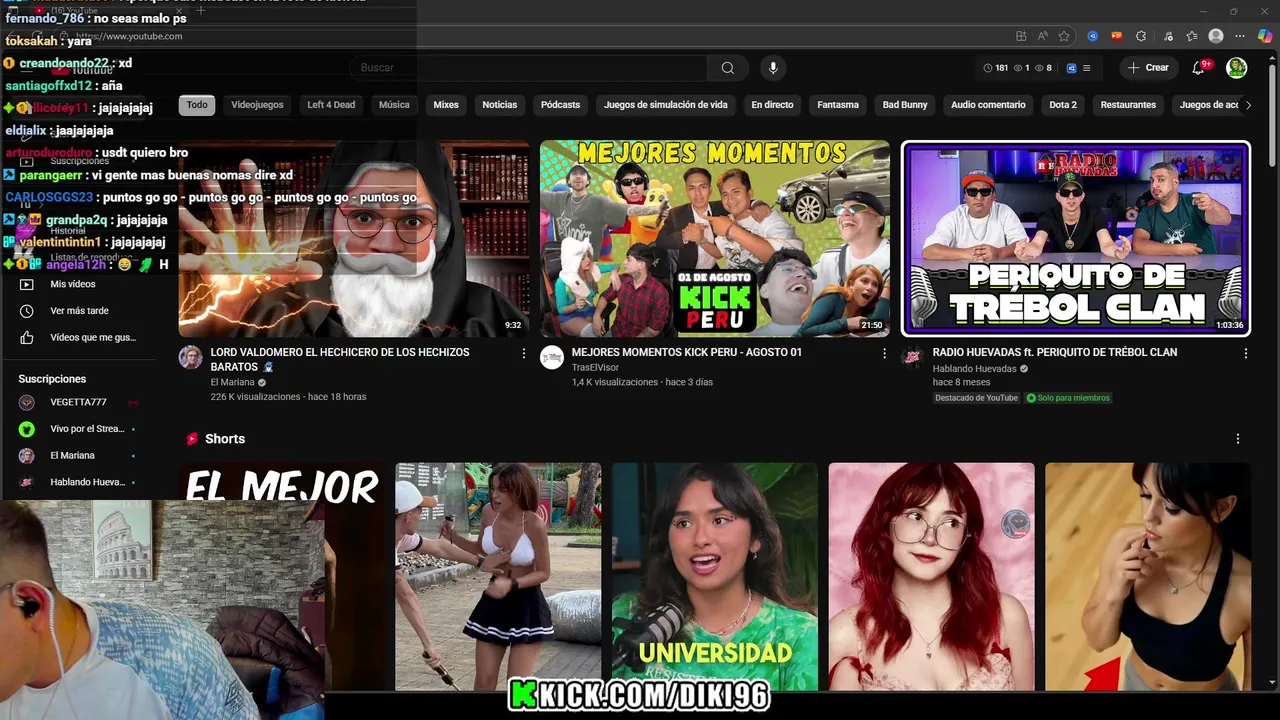Launch the Copilot icon in Edge toolbar

tap(1265, 36)
